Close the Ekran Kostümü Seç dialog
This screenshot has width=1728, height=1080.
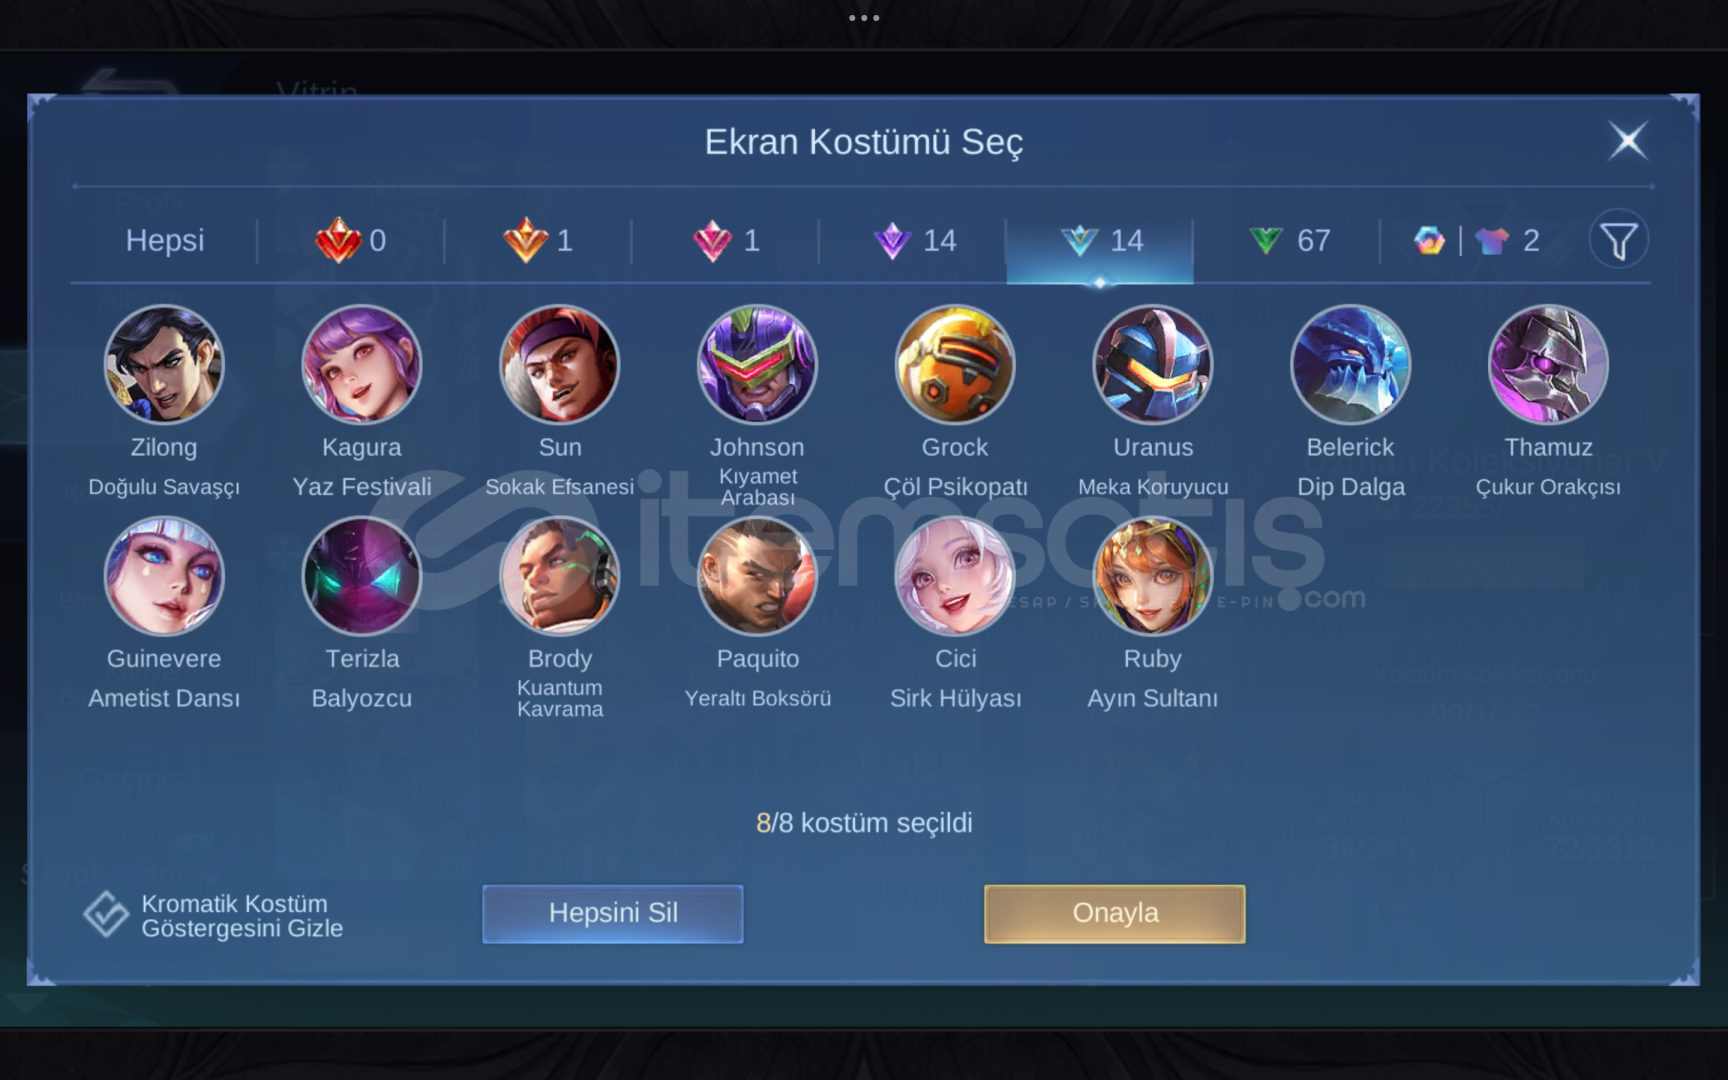(x=1628, y=141)
